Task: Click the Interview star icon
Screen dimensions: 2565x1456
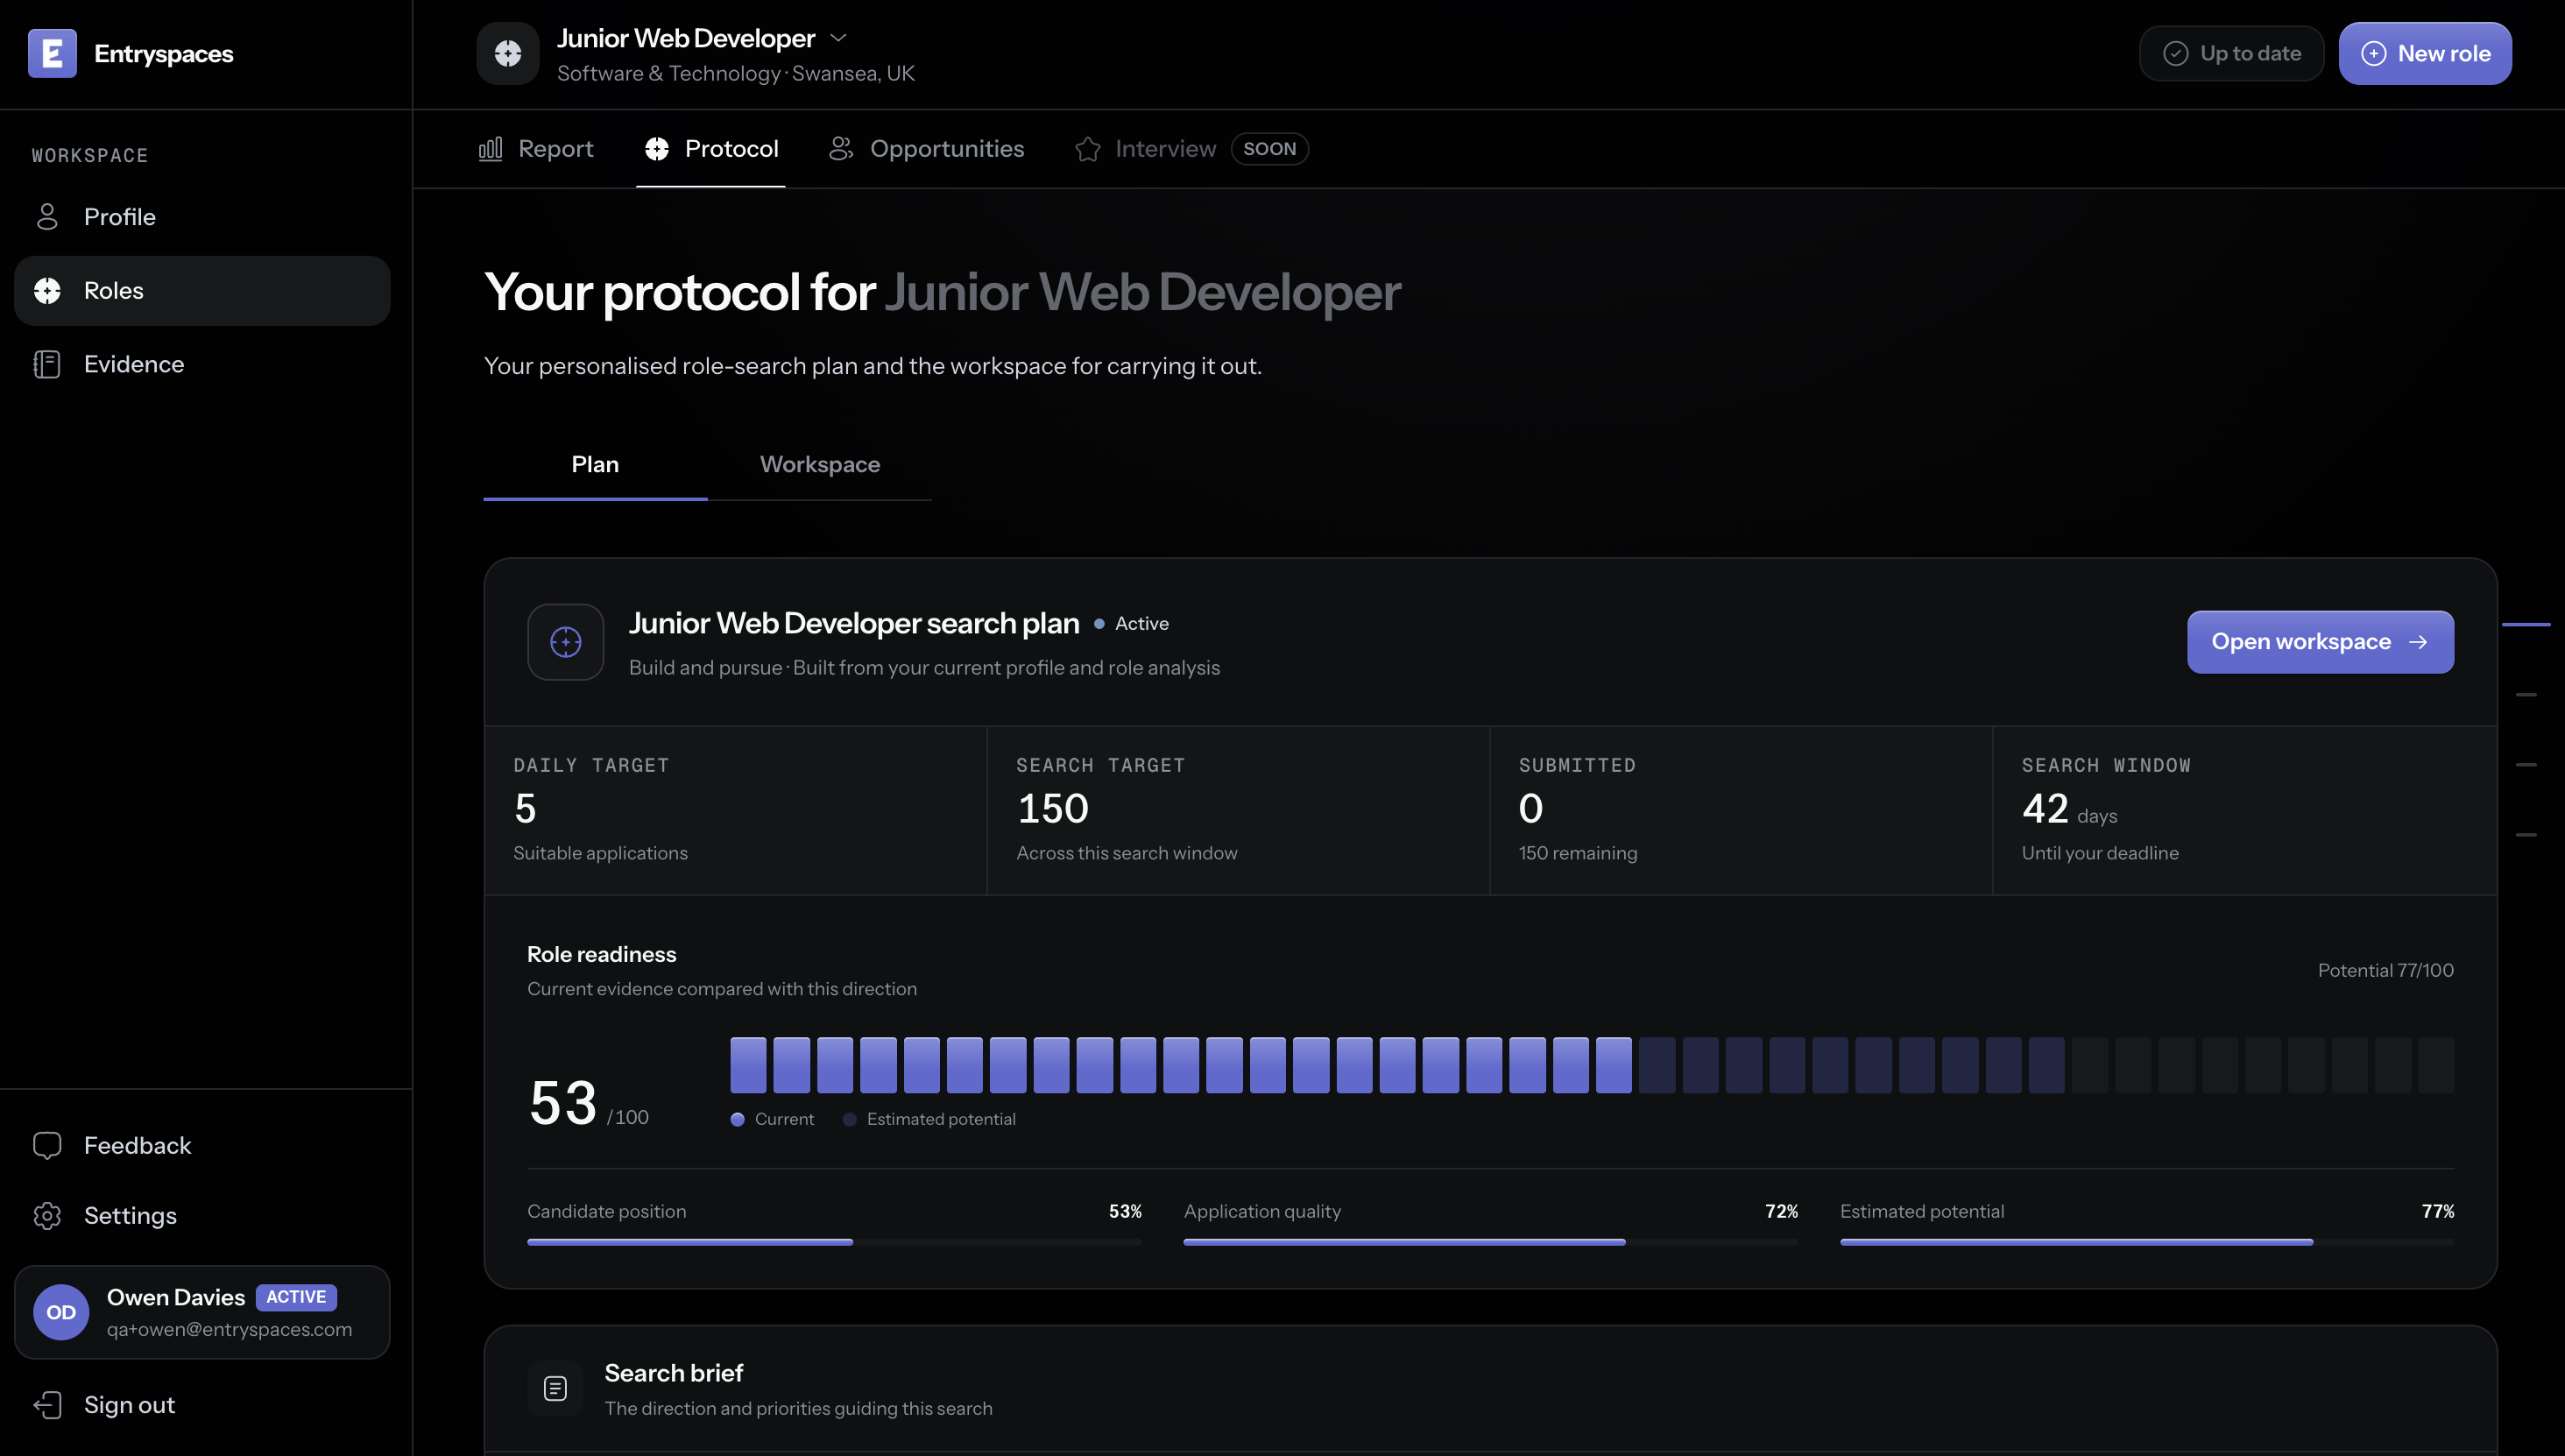Action: 1088,149
